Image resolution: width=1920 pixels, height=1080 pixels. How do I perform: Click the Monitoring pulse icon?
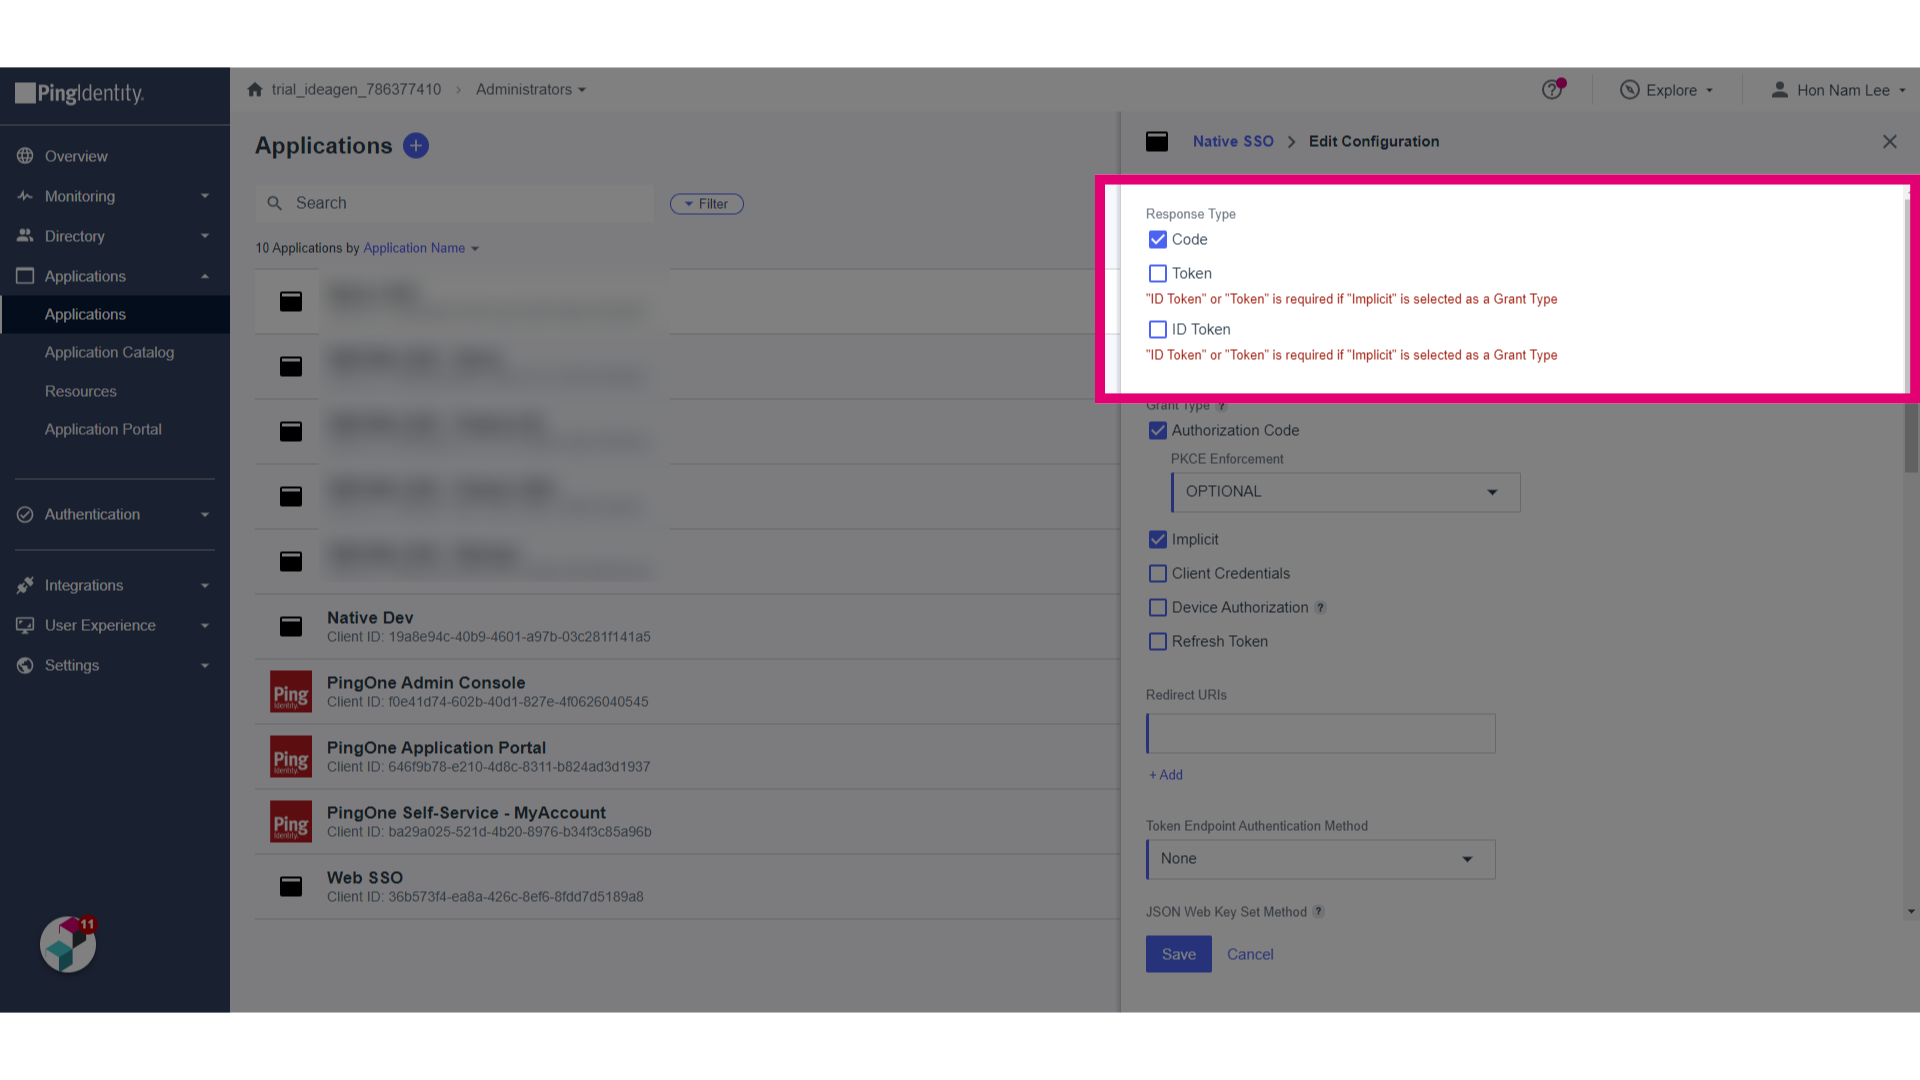pyautogui.click(x=25, y=196)
